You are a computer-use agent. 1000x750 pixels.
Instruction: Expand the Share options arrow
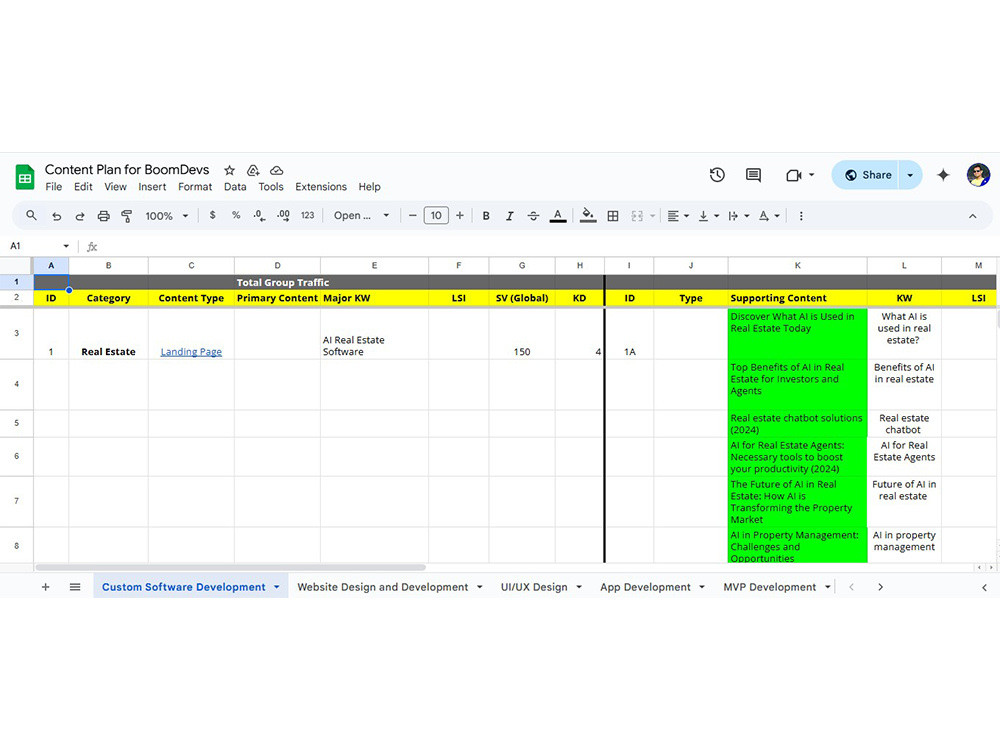point(910,175)
